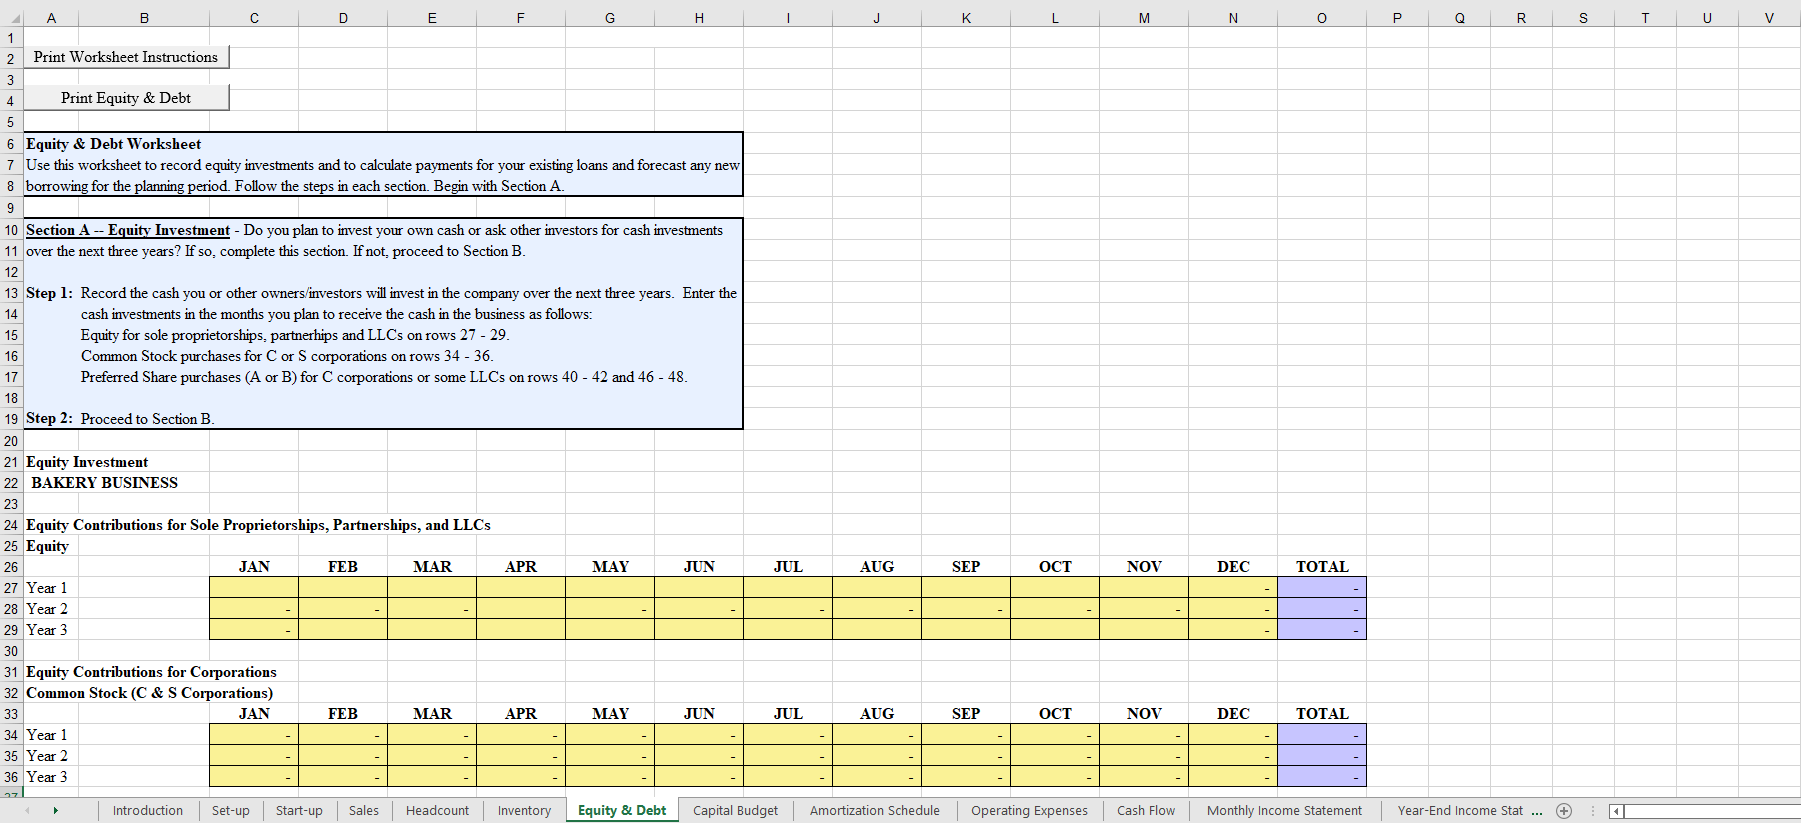Image resolution: width=1801 pixels, height=823 pixels.
Task: Go to the Cash Flow sheet
Action: click(1145, 811)
